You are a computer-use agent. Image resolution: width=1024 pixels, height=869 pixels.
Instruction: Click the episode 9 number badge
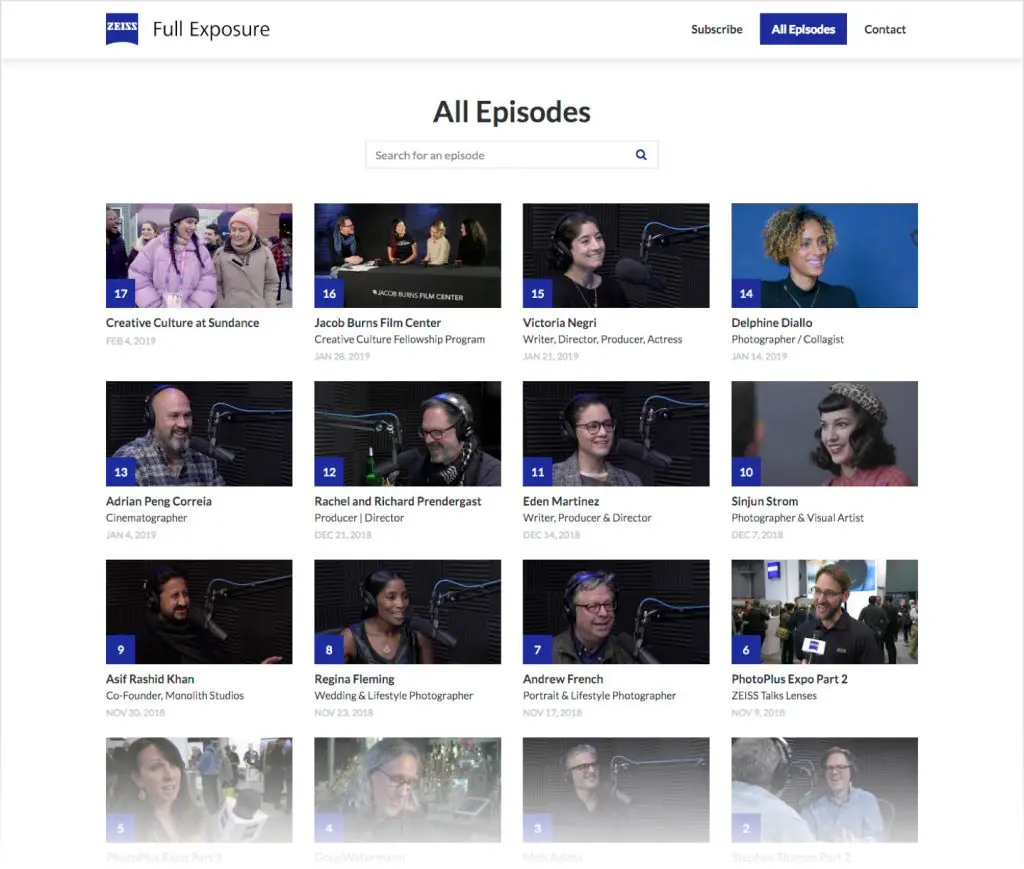121,650
